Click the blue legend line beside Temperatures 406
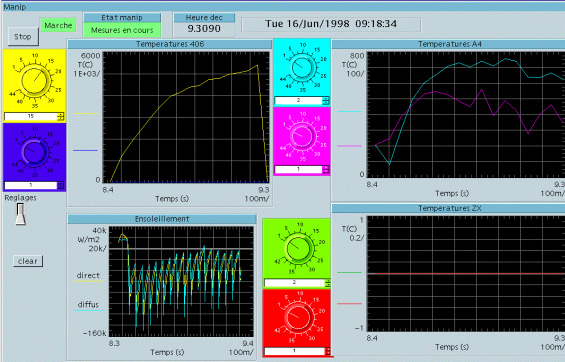 (85, 150)
